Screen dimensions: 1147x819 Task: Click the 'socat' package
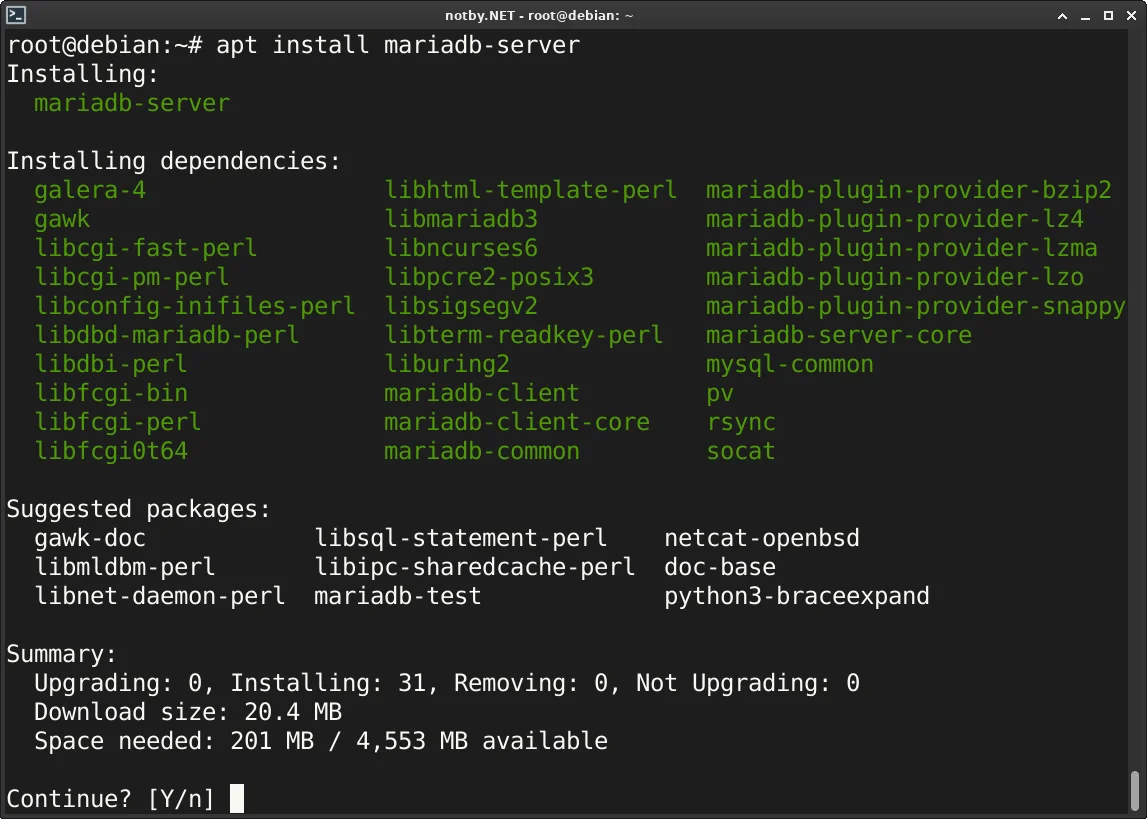(741, 451)
